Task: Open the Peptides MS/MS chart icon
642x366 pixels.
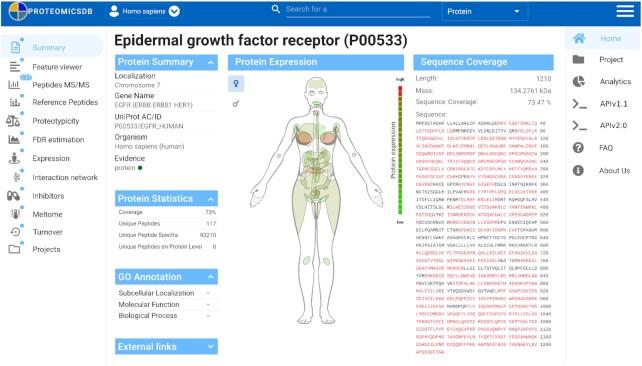Action: point(14,84)
